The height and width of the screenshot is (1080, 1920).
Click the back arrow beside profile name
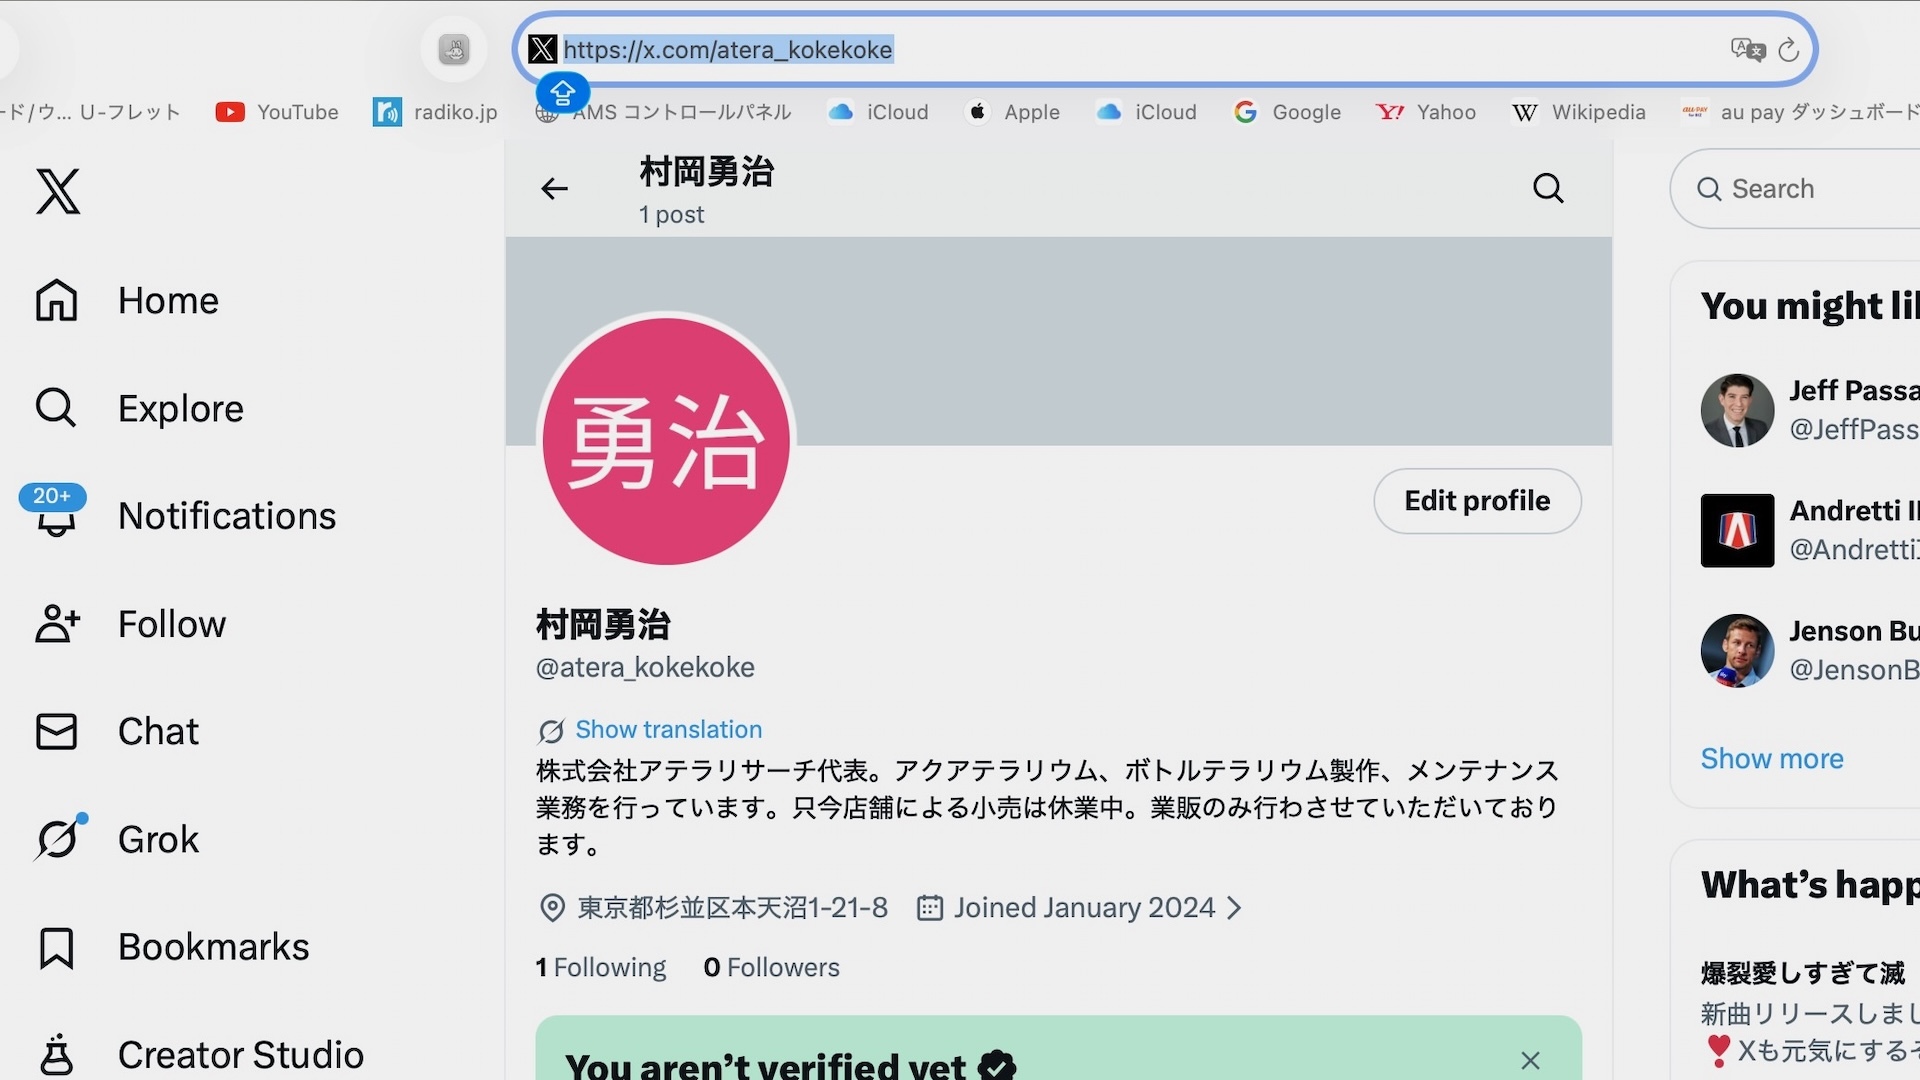tap(554, 188)
